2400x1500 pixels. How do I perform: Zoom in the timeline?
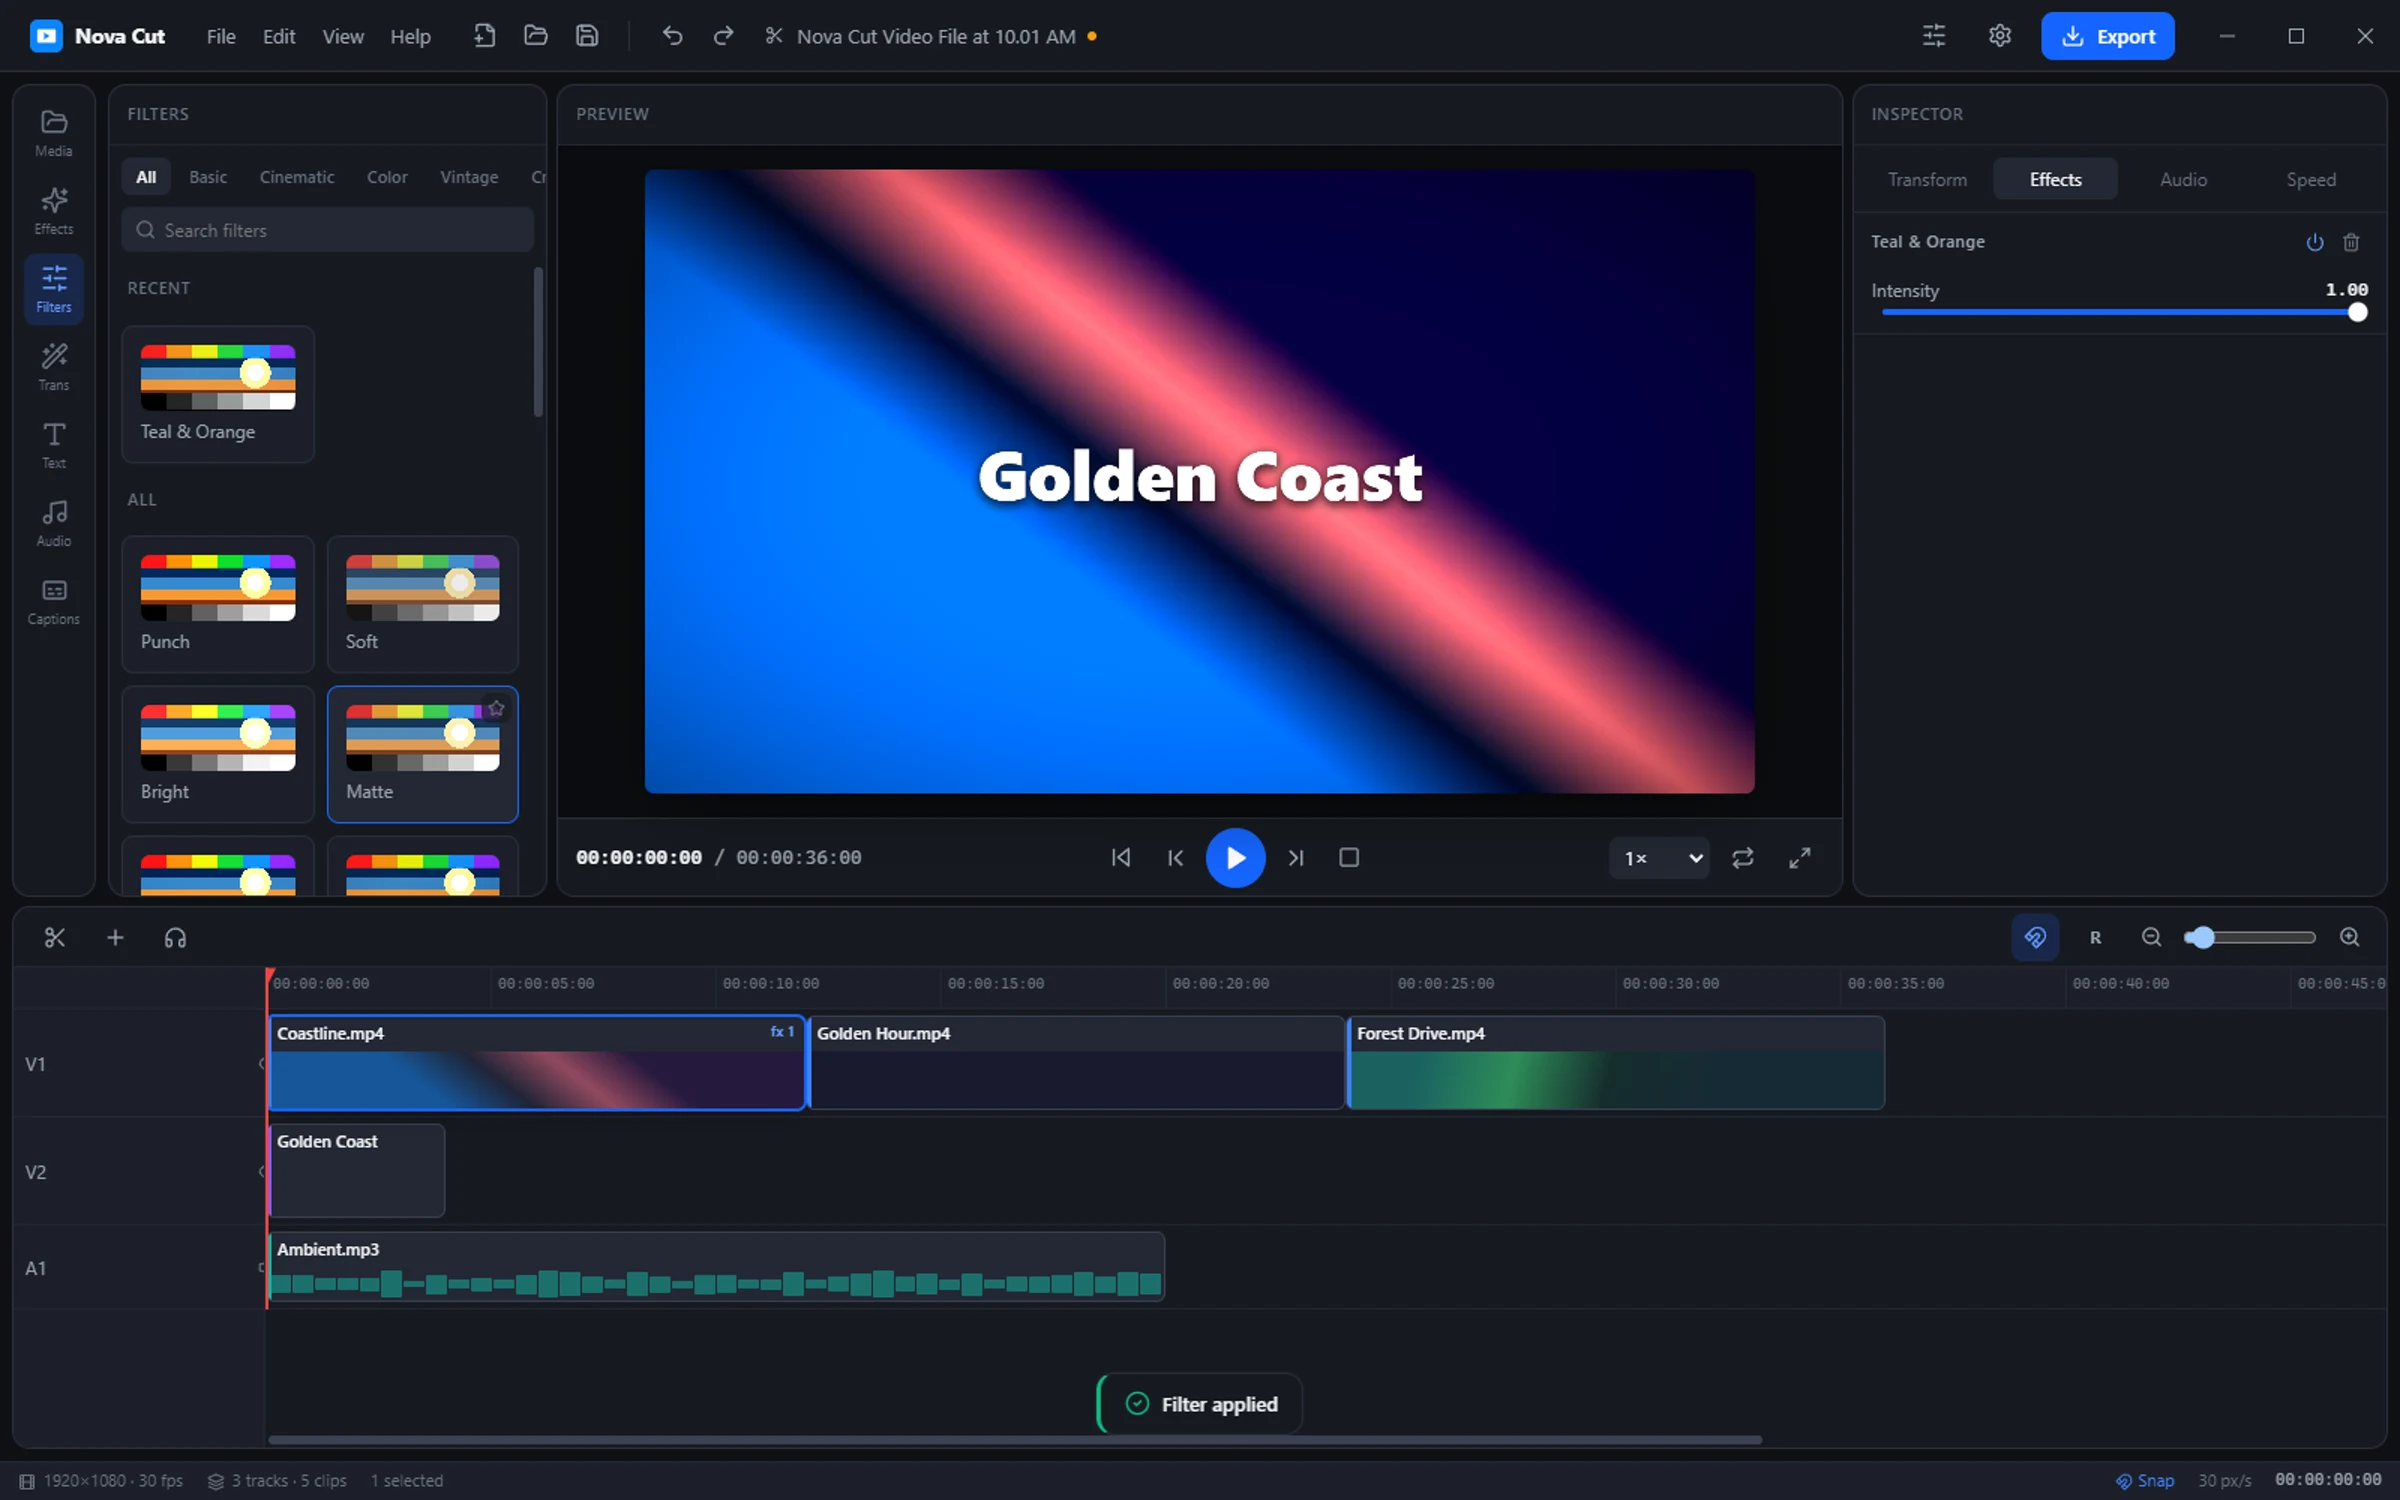point(2349,937)
